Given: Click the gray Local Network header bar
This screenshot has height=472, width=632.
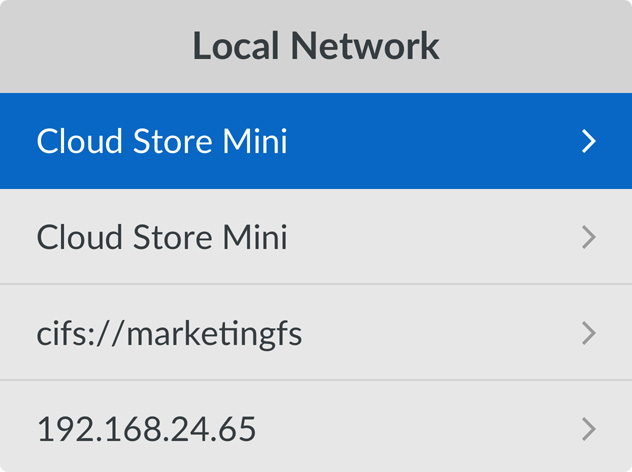Looking at the screenshot, I should [x=316, y=46].
